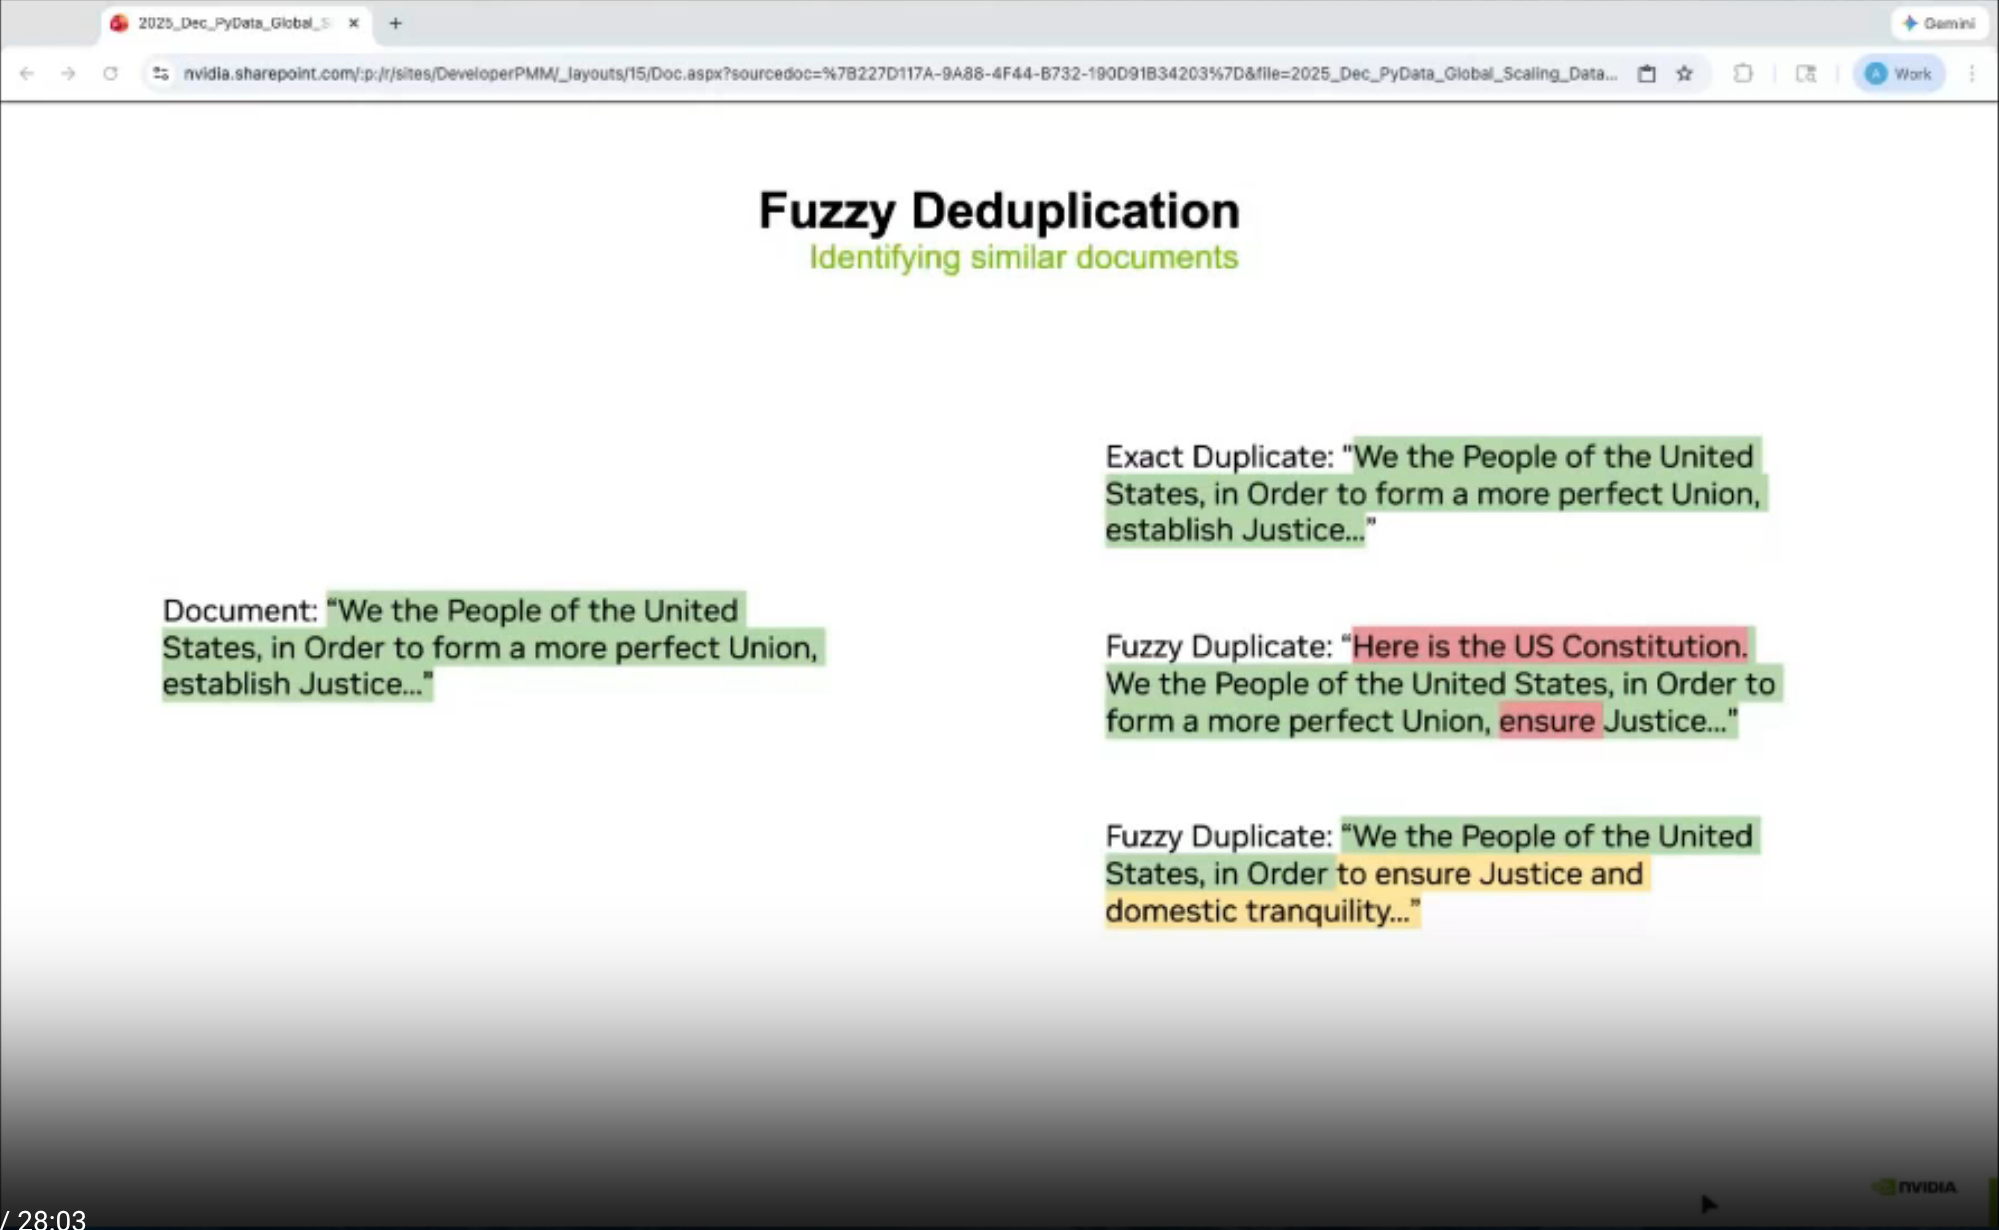Click the clipboard icon in address bar

(1646, 74)
